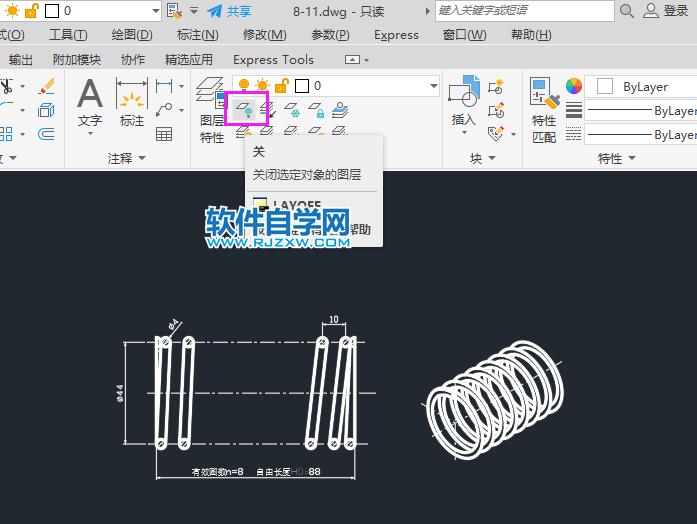This screenshot has height=524, width=697.
Task: Open the ribbon layer 0 dropdown list
Action: 433,86
